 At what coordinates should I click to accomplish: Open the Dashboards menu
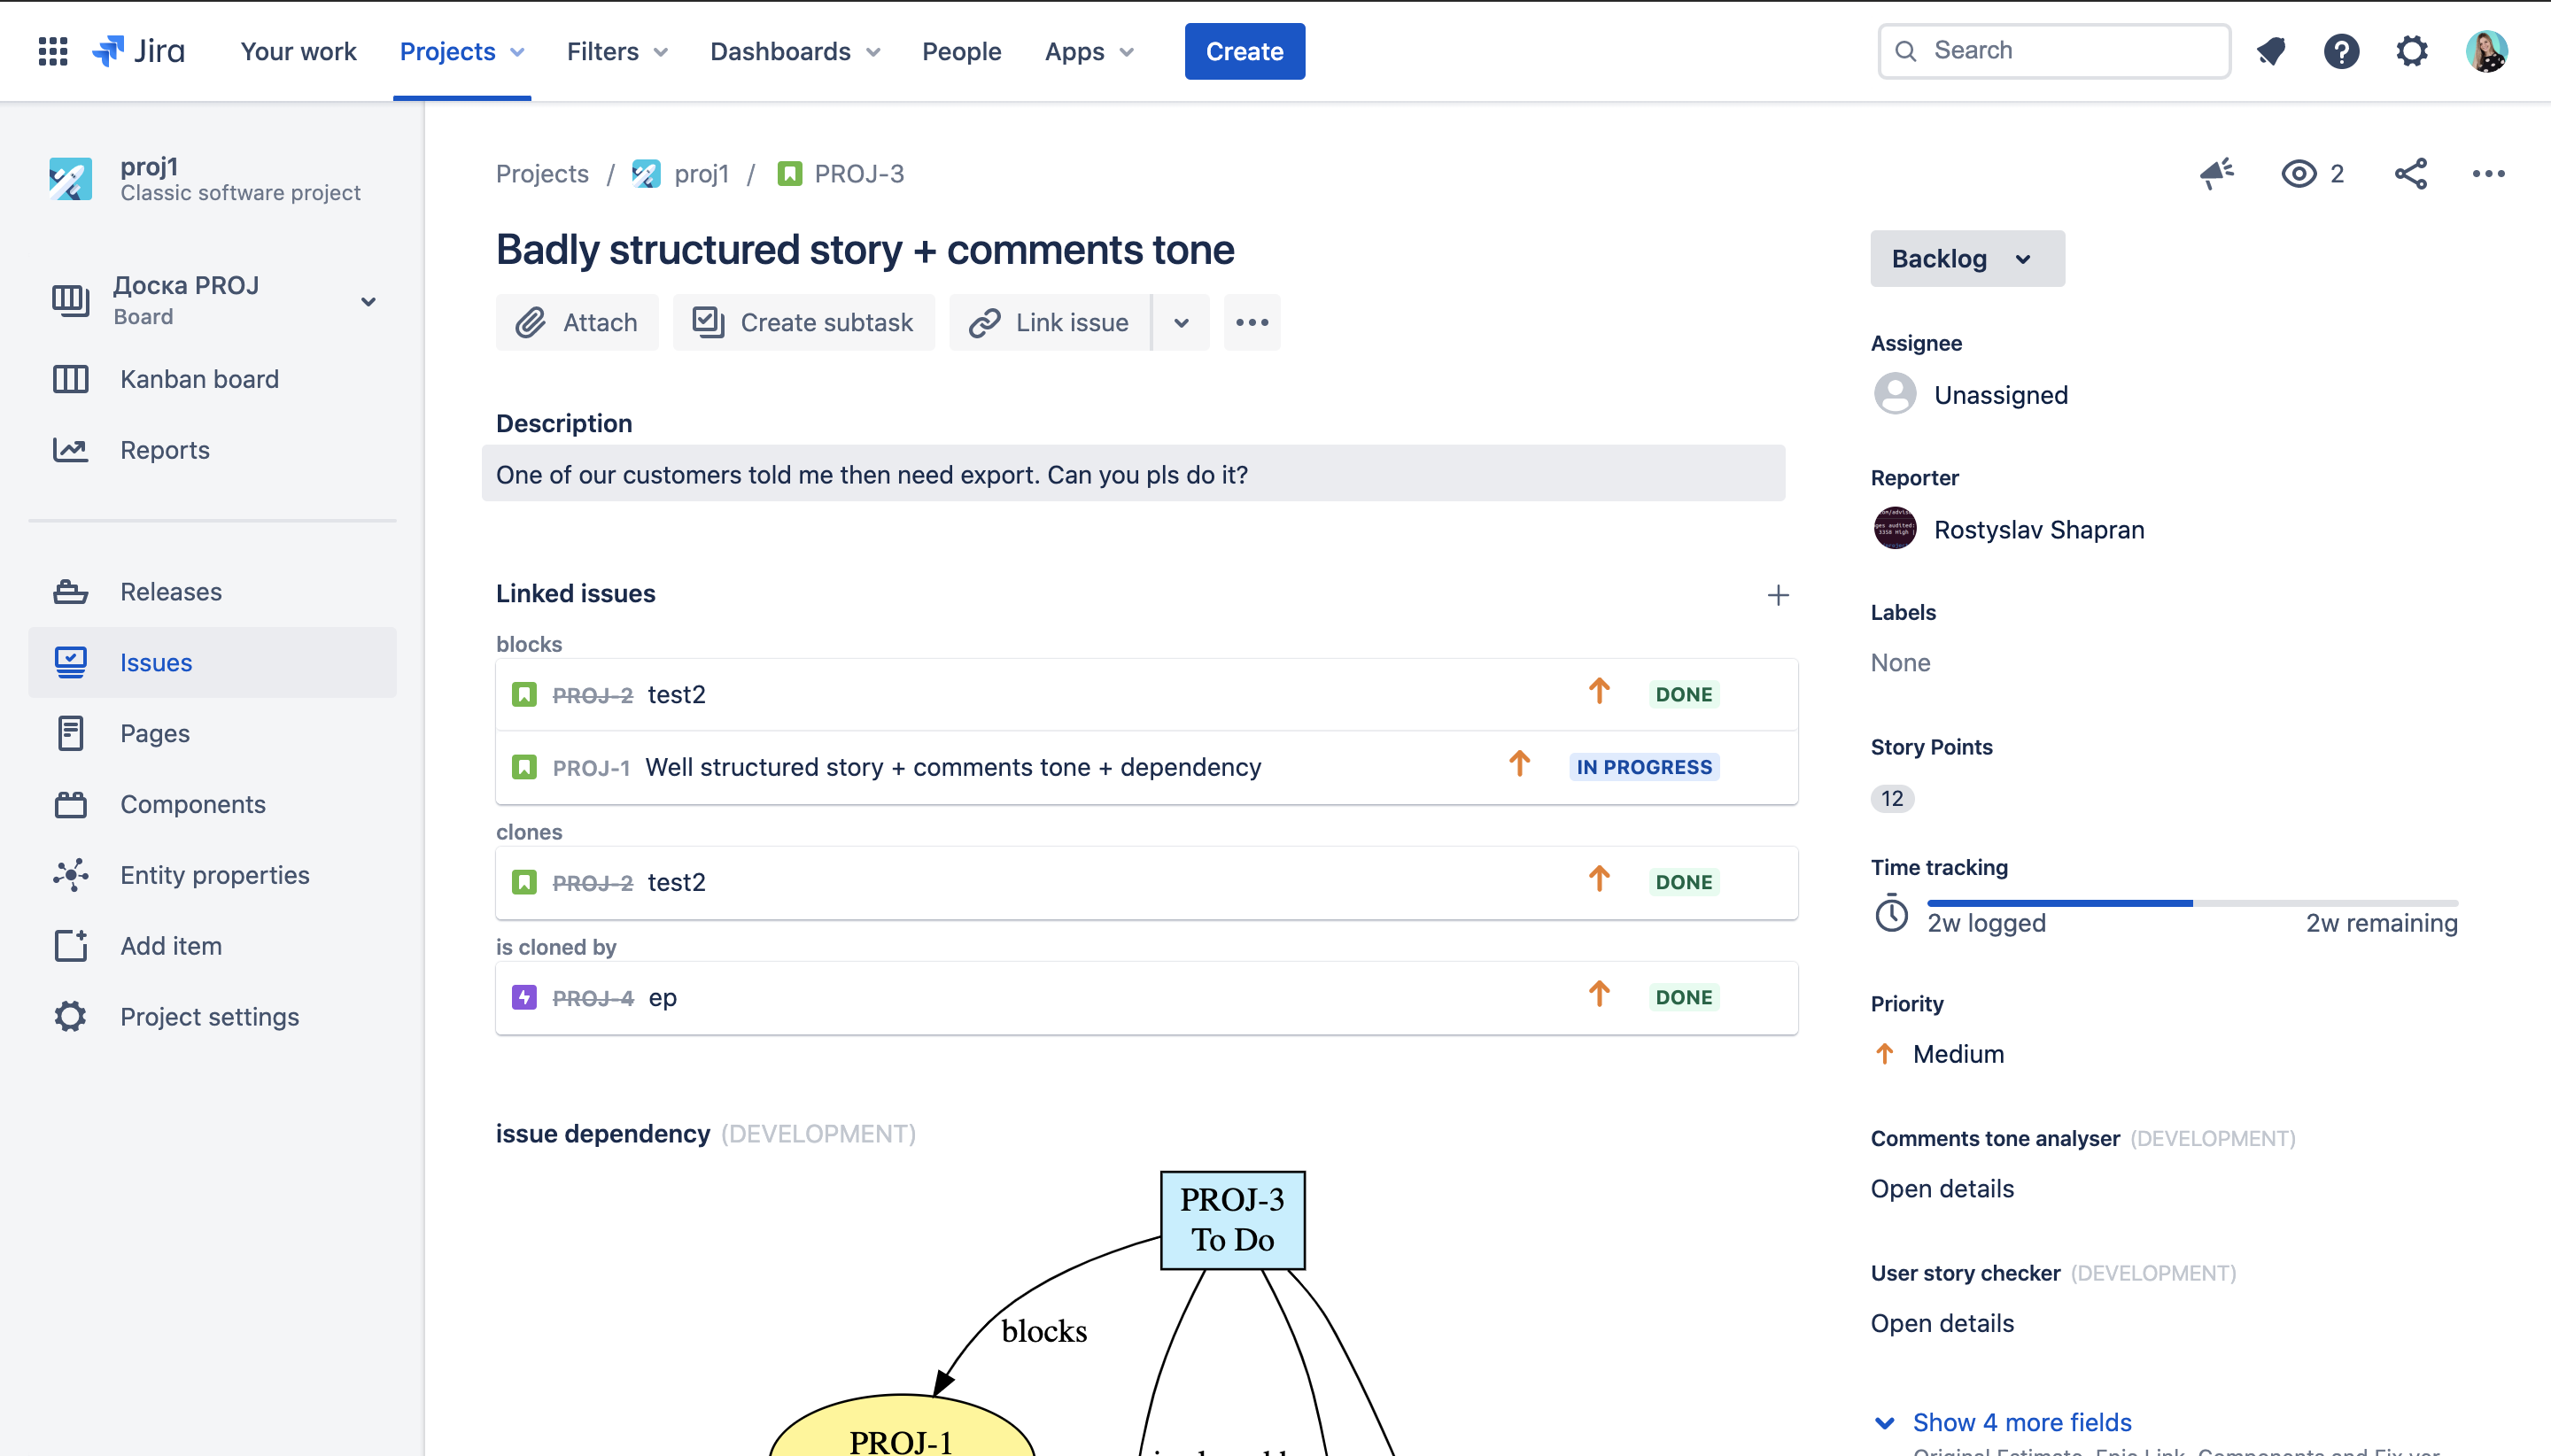(794, 51)
